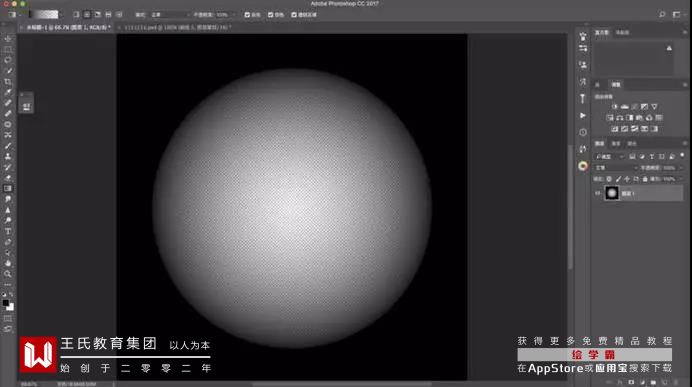Open the color wheel panel icon

point(583,166)
